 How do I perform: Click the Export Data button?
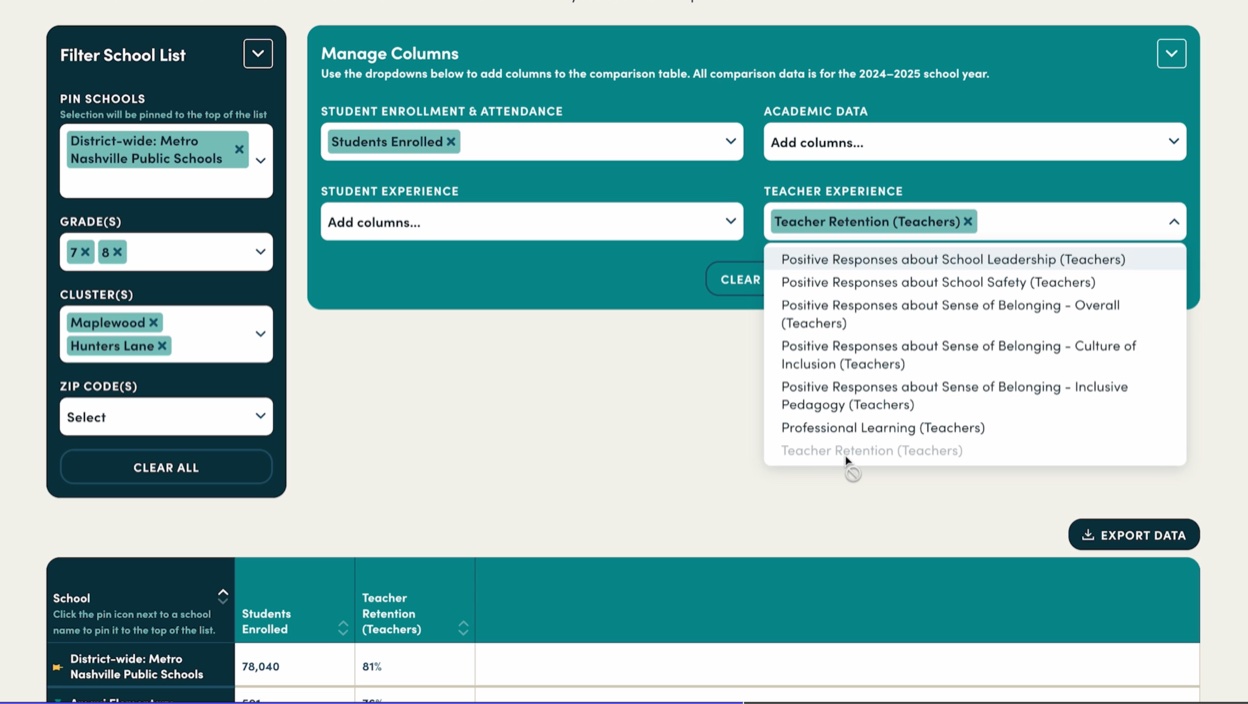1134,535
